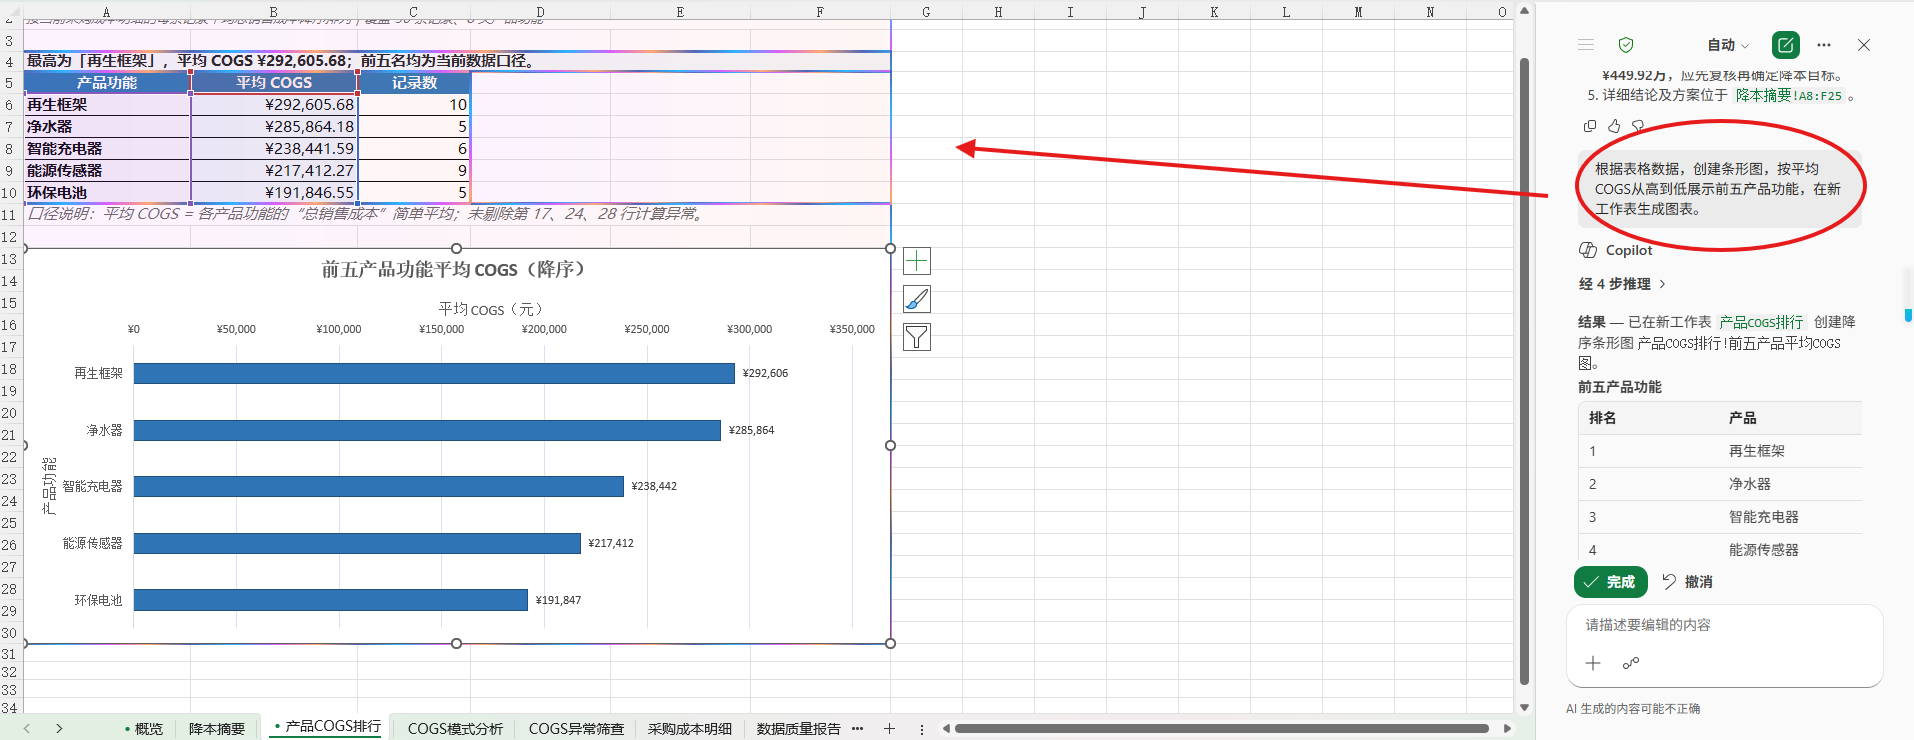
Task: Open the 自动 mode dropdown
Action: (x=1728, y=45)
